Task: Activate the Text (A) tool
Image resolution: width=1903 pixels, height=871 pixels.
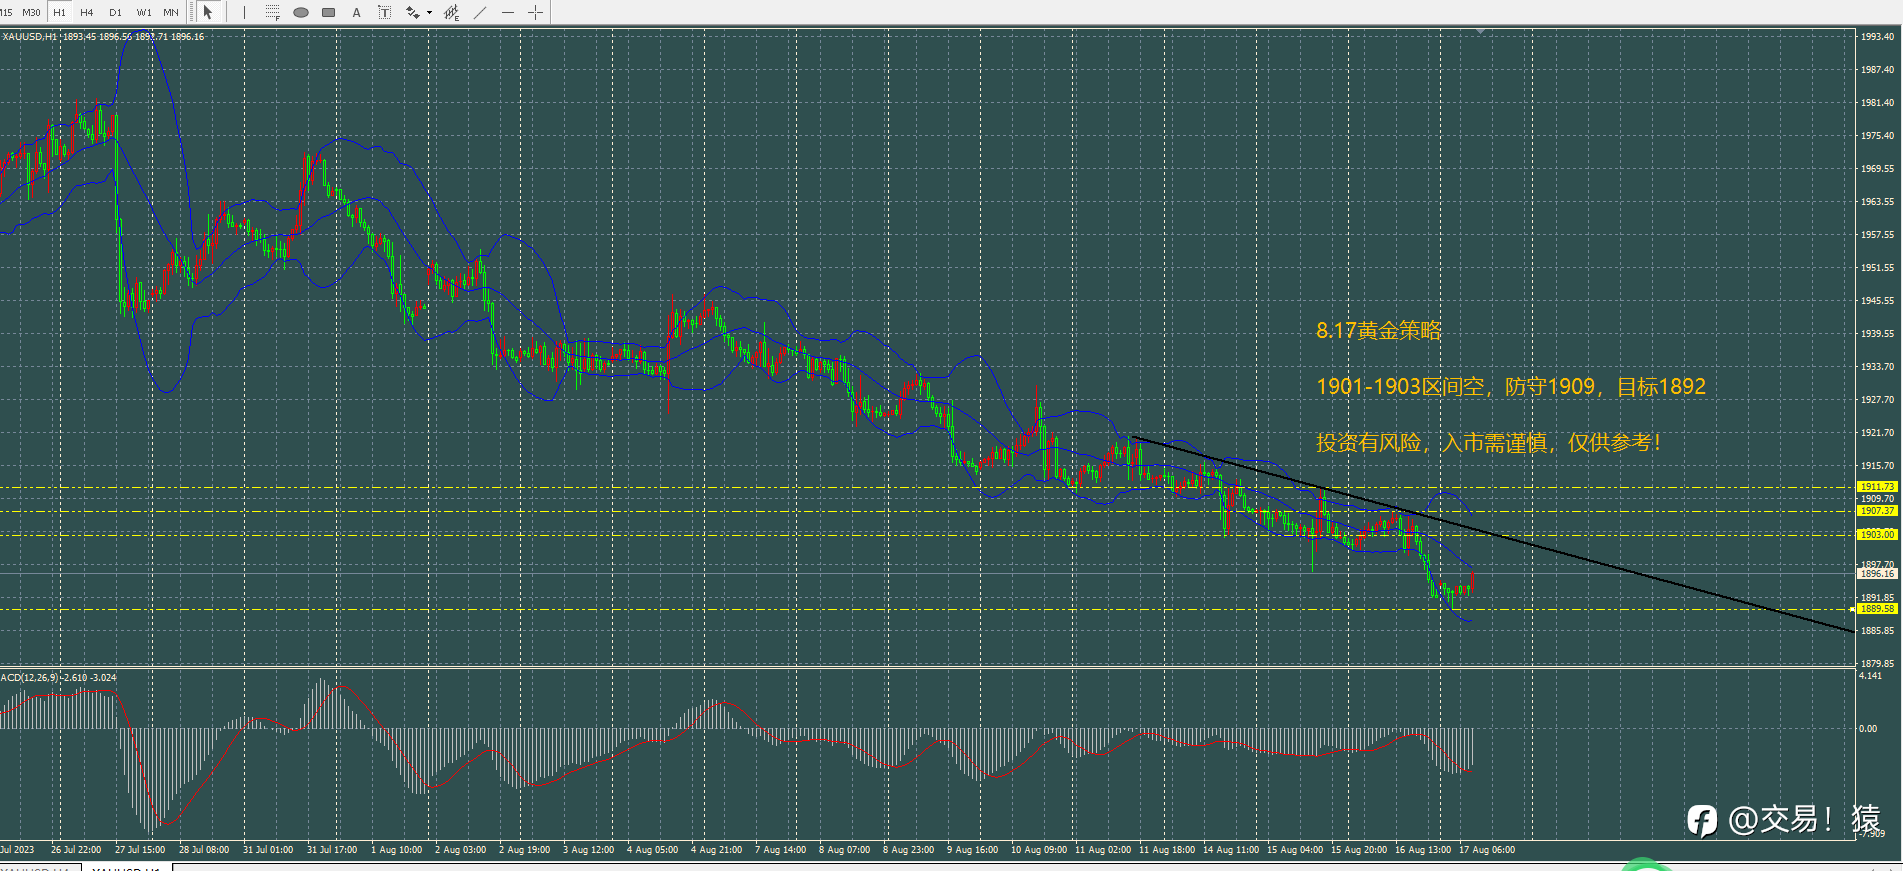Action: (x=356, y=12)
